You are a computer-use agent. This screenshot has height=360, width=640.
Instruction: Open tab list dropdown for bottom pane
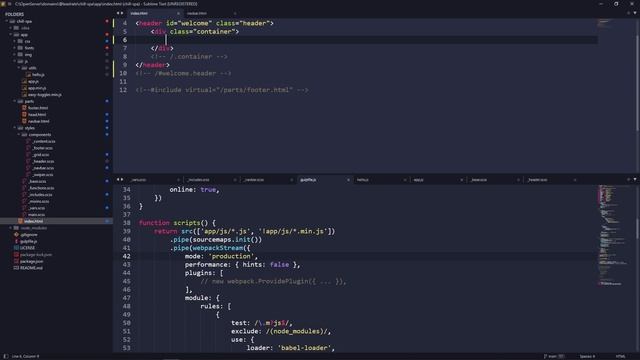point(635,179)
